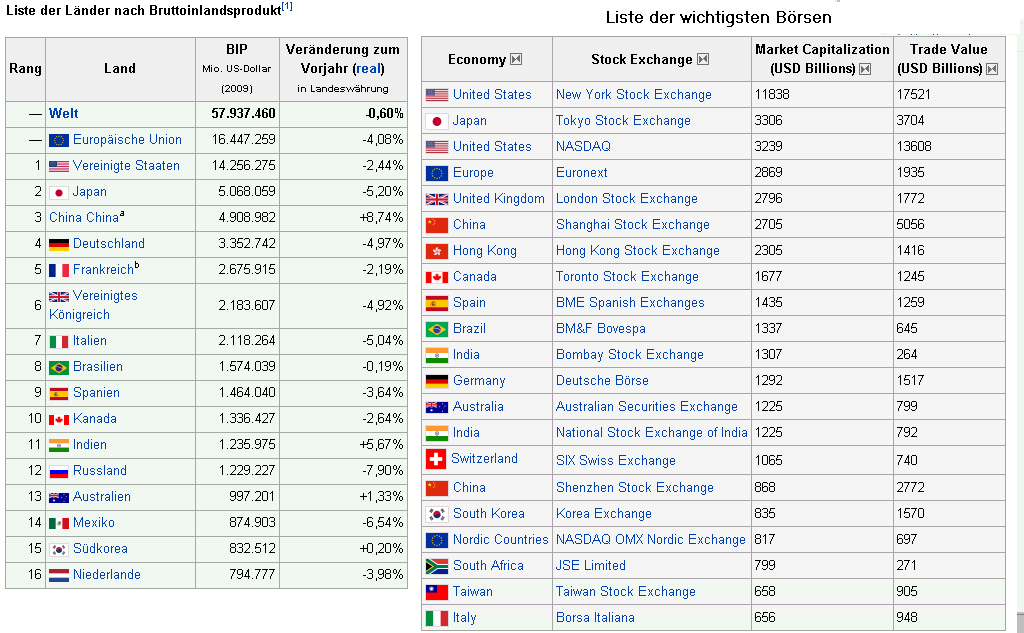This screenshot has width=1024, height=633.
Task: Click flag in Shenzhen Stock Exchange row
Action: point(437,488)
